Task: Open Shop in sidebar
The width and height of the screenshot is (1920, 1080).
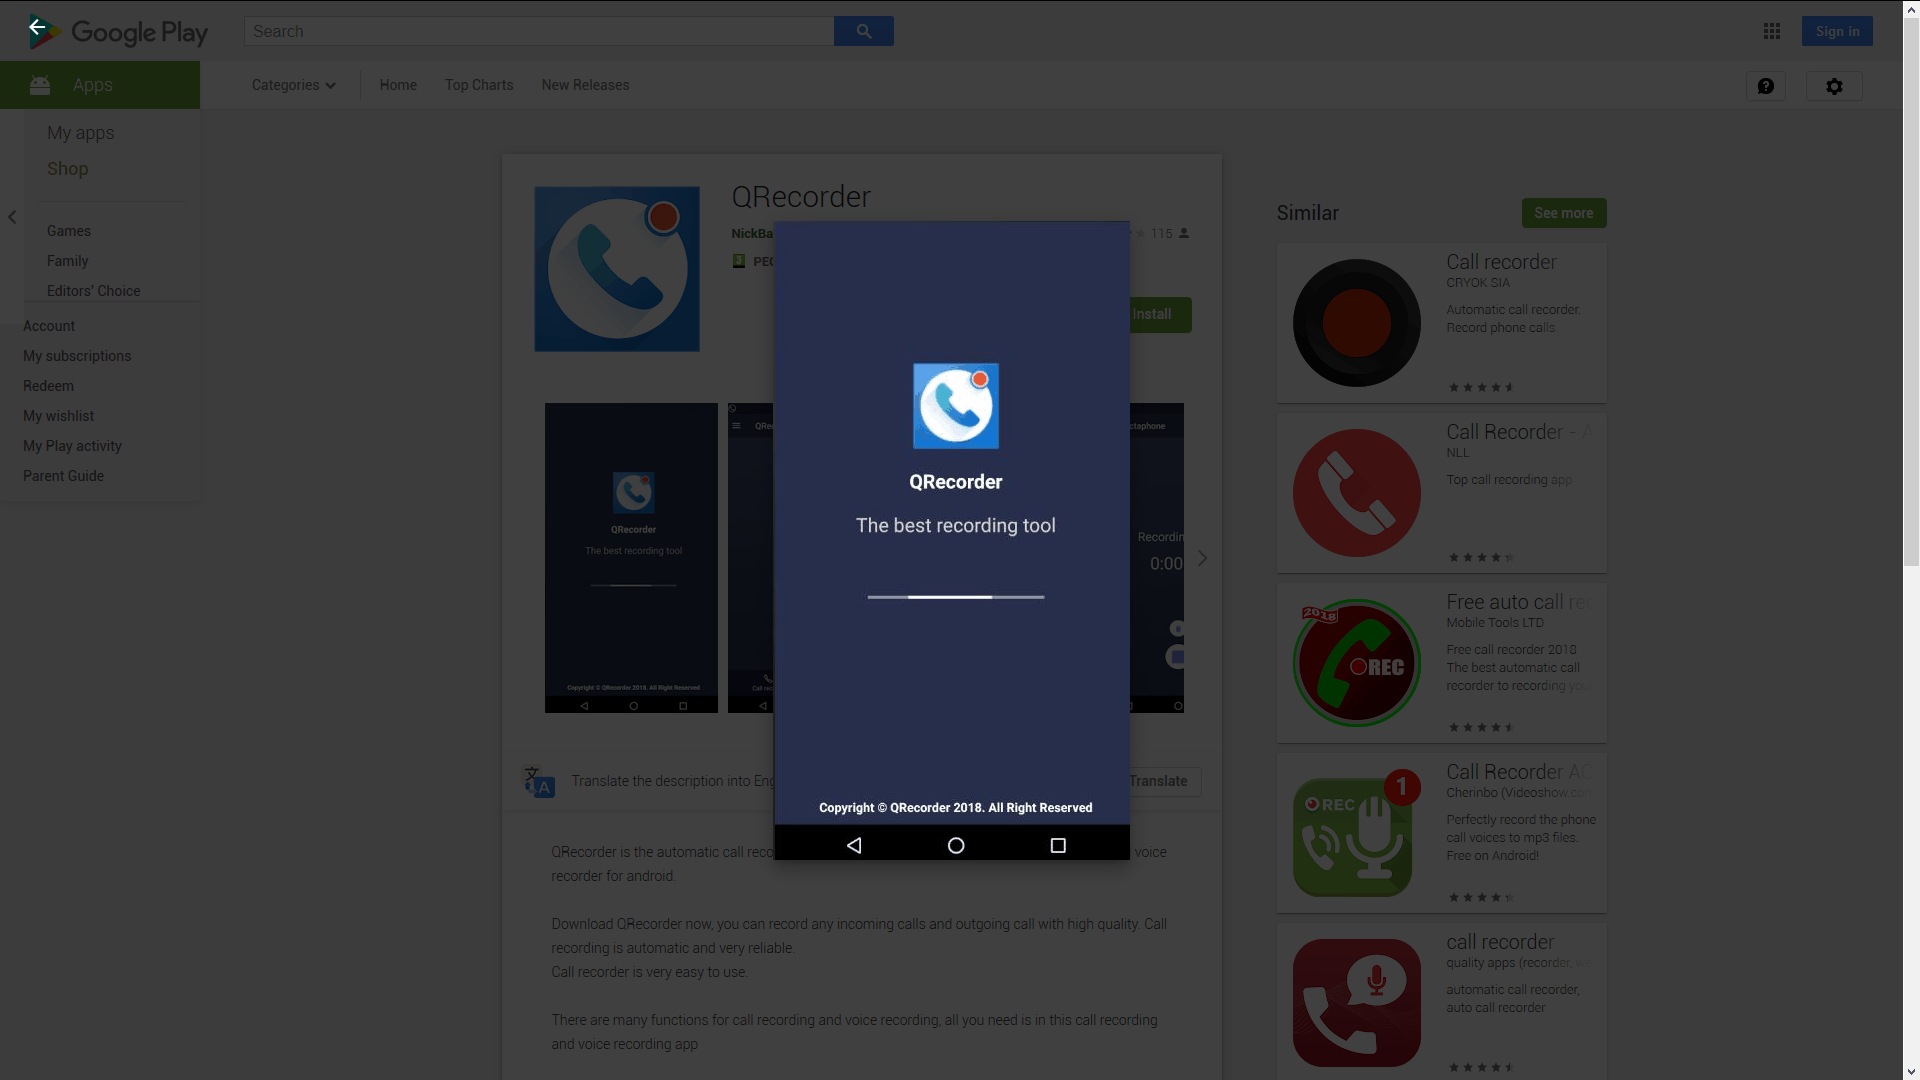Action: 68,169
